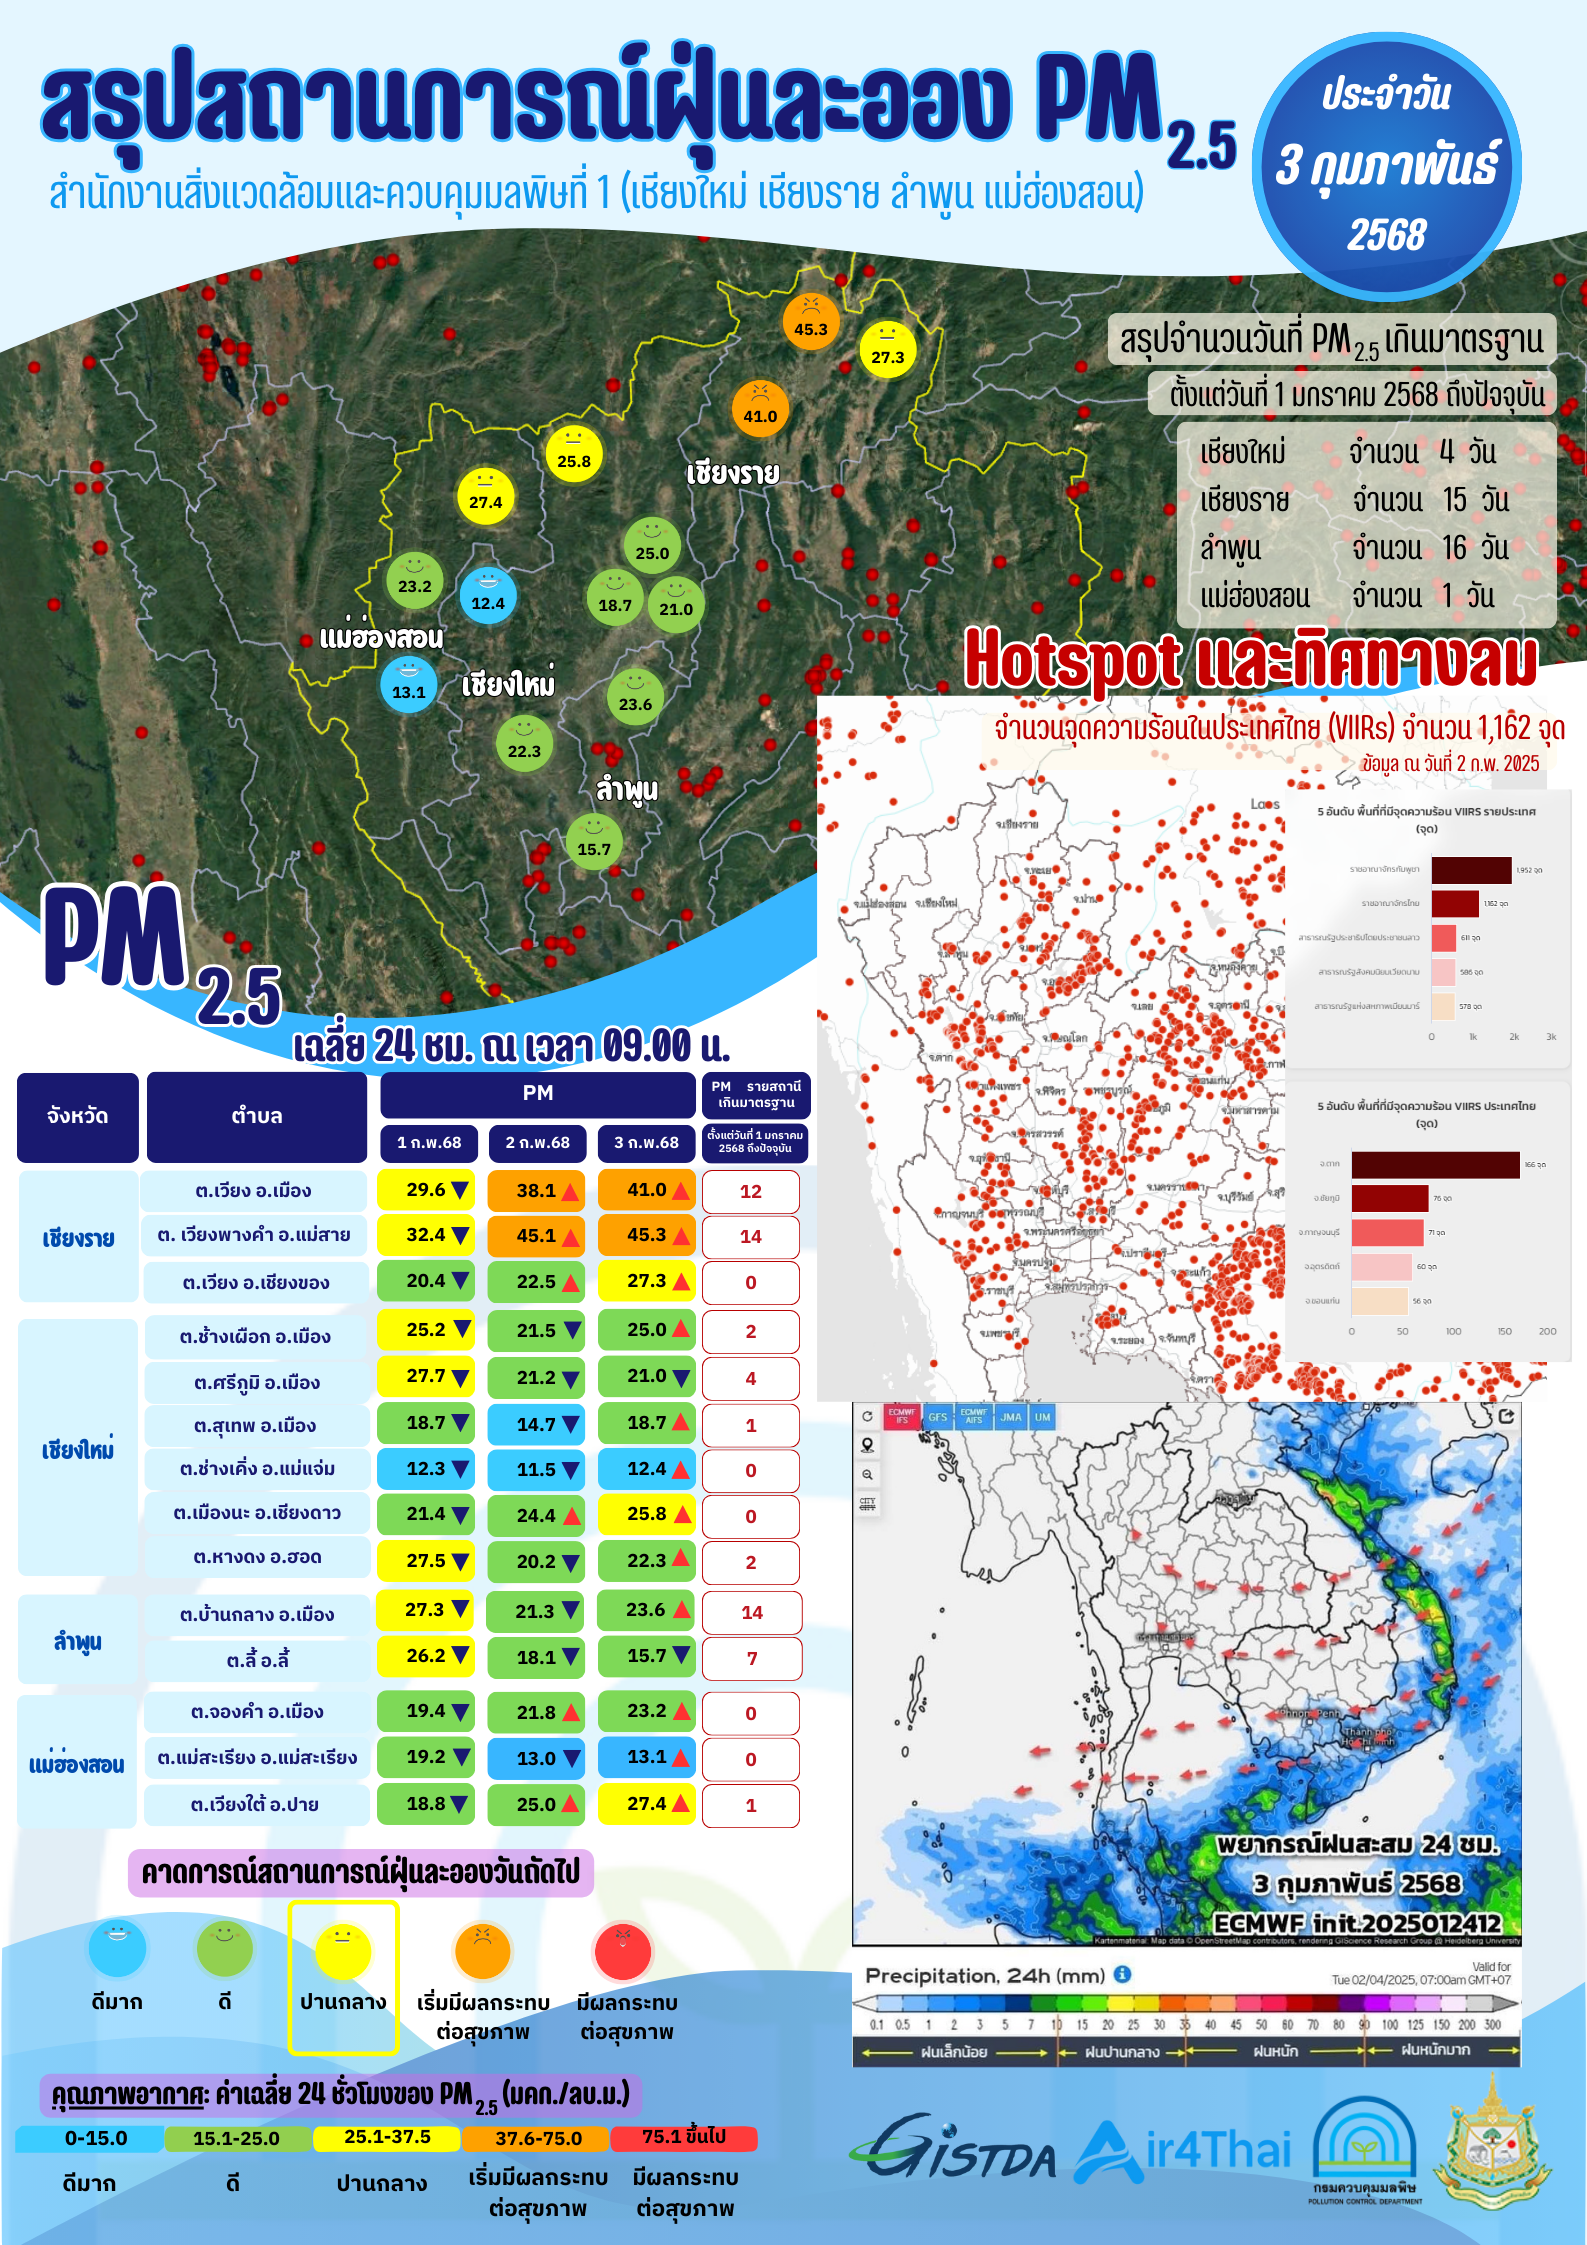Click the 3 ก.พ.68 column header

tap(646, 1142)
